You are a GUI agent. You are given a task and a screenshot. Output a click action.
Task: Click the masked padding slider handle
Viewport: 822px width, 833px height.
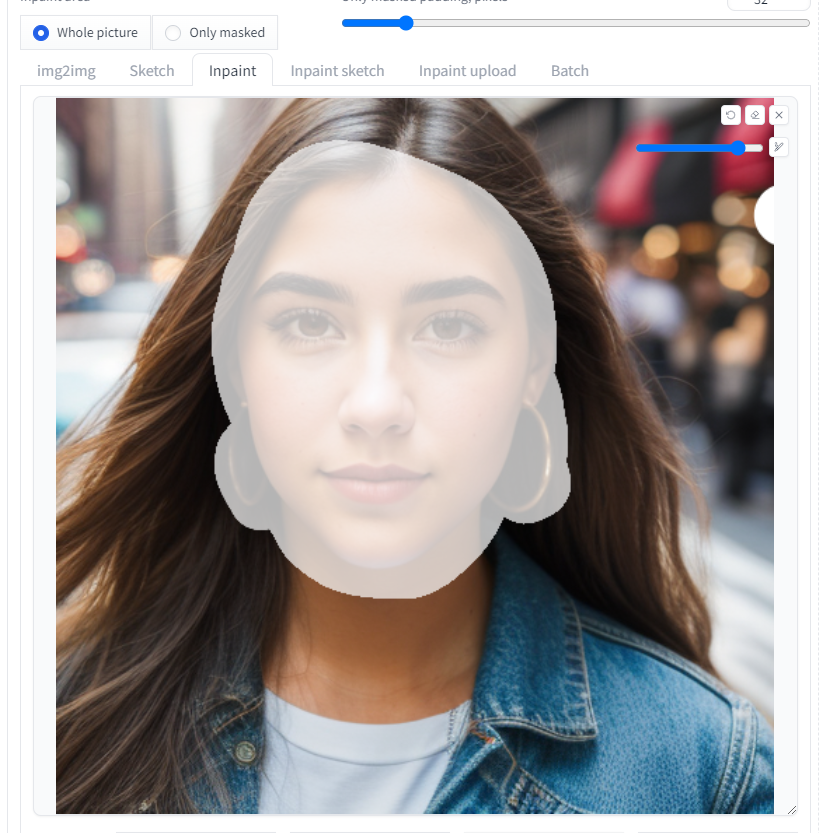pyautogui.click(x=406, y=23)
